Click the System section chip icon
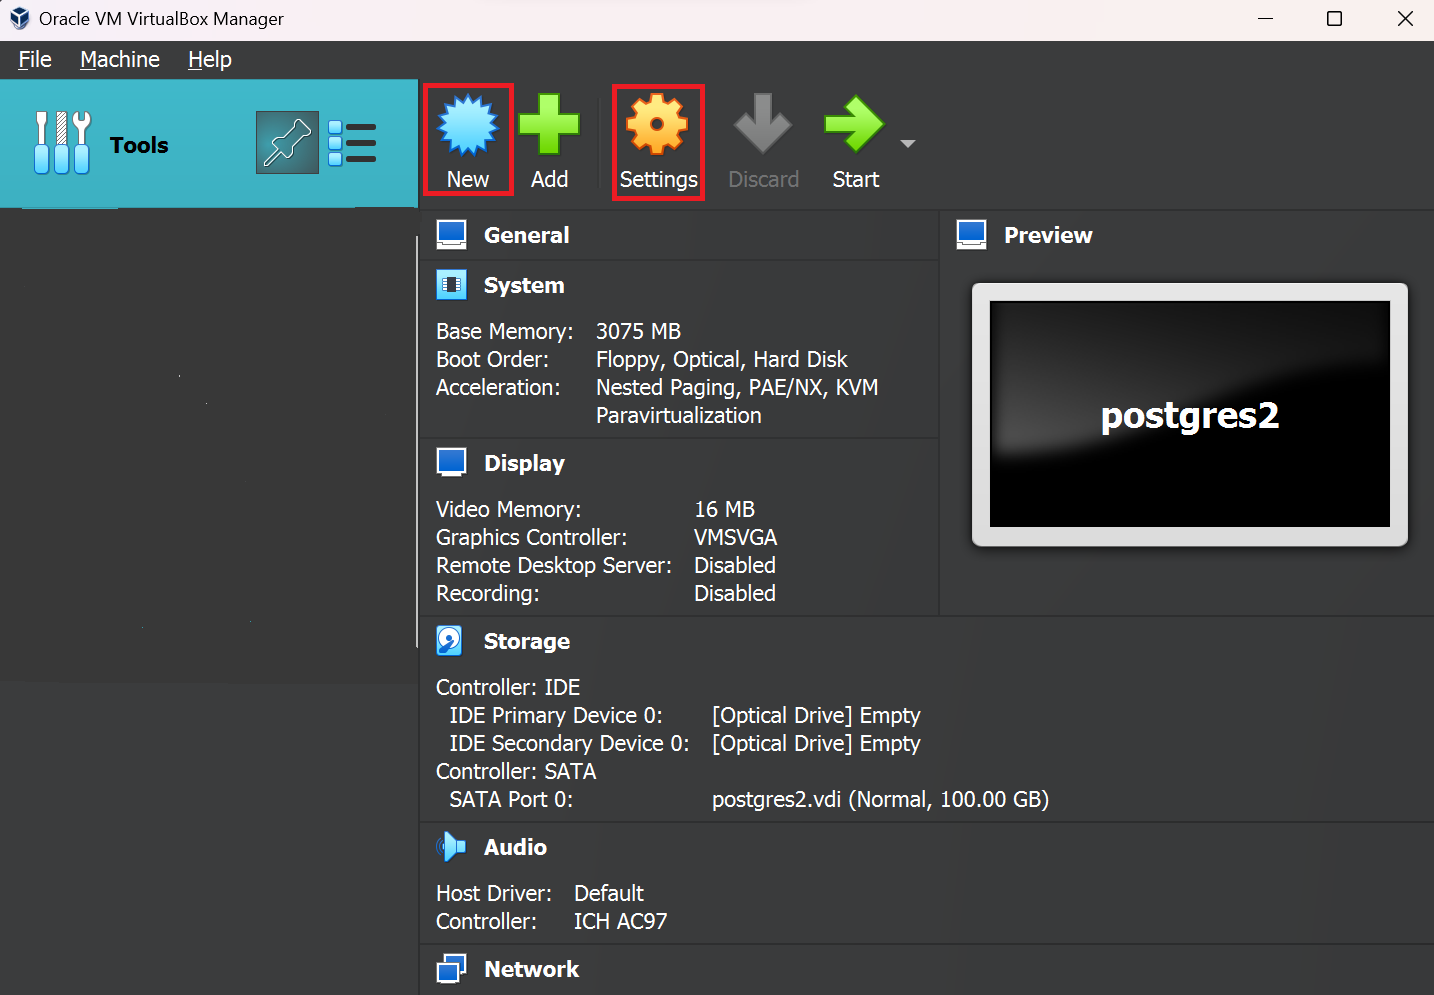Viewport: 1434px width, 995px height. [x=452, y=285]
